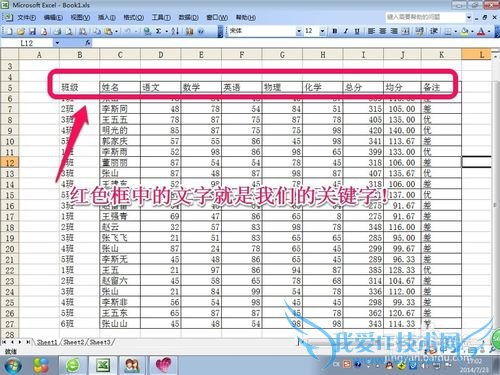
Task: Open the 视图 (View) menu
Action: tap(80, 18)
